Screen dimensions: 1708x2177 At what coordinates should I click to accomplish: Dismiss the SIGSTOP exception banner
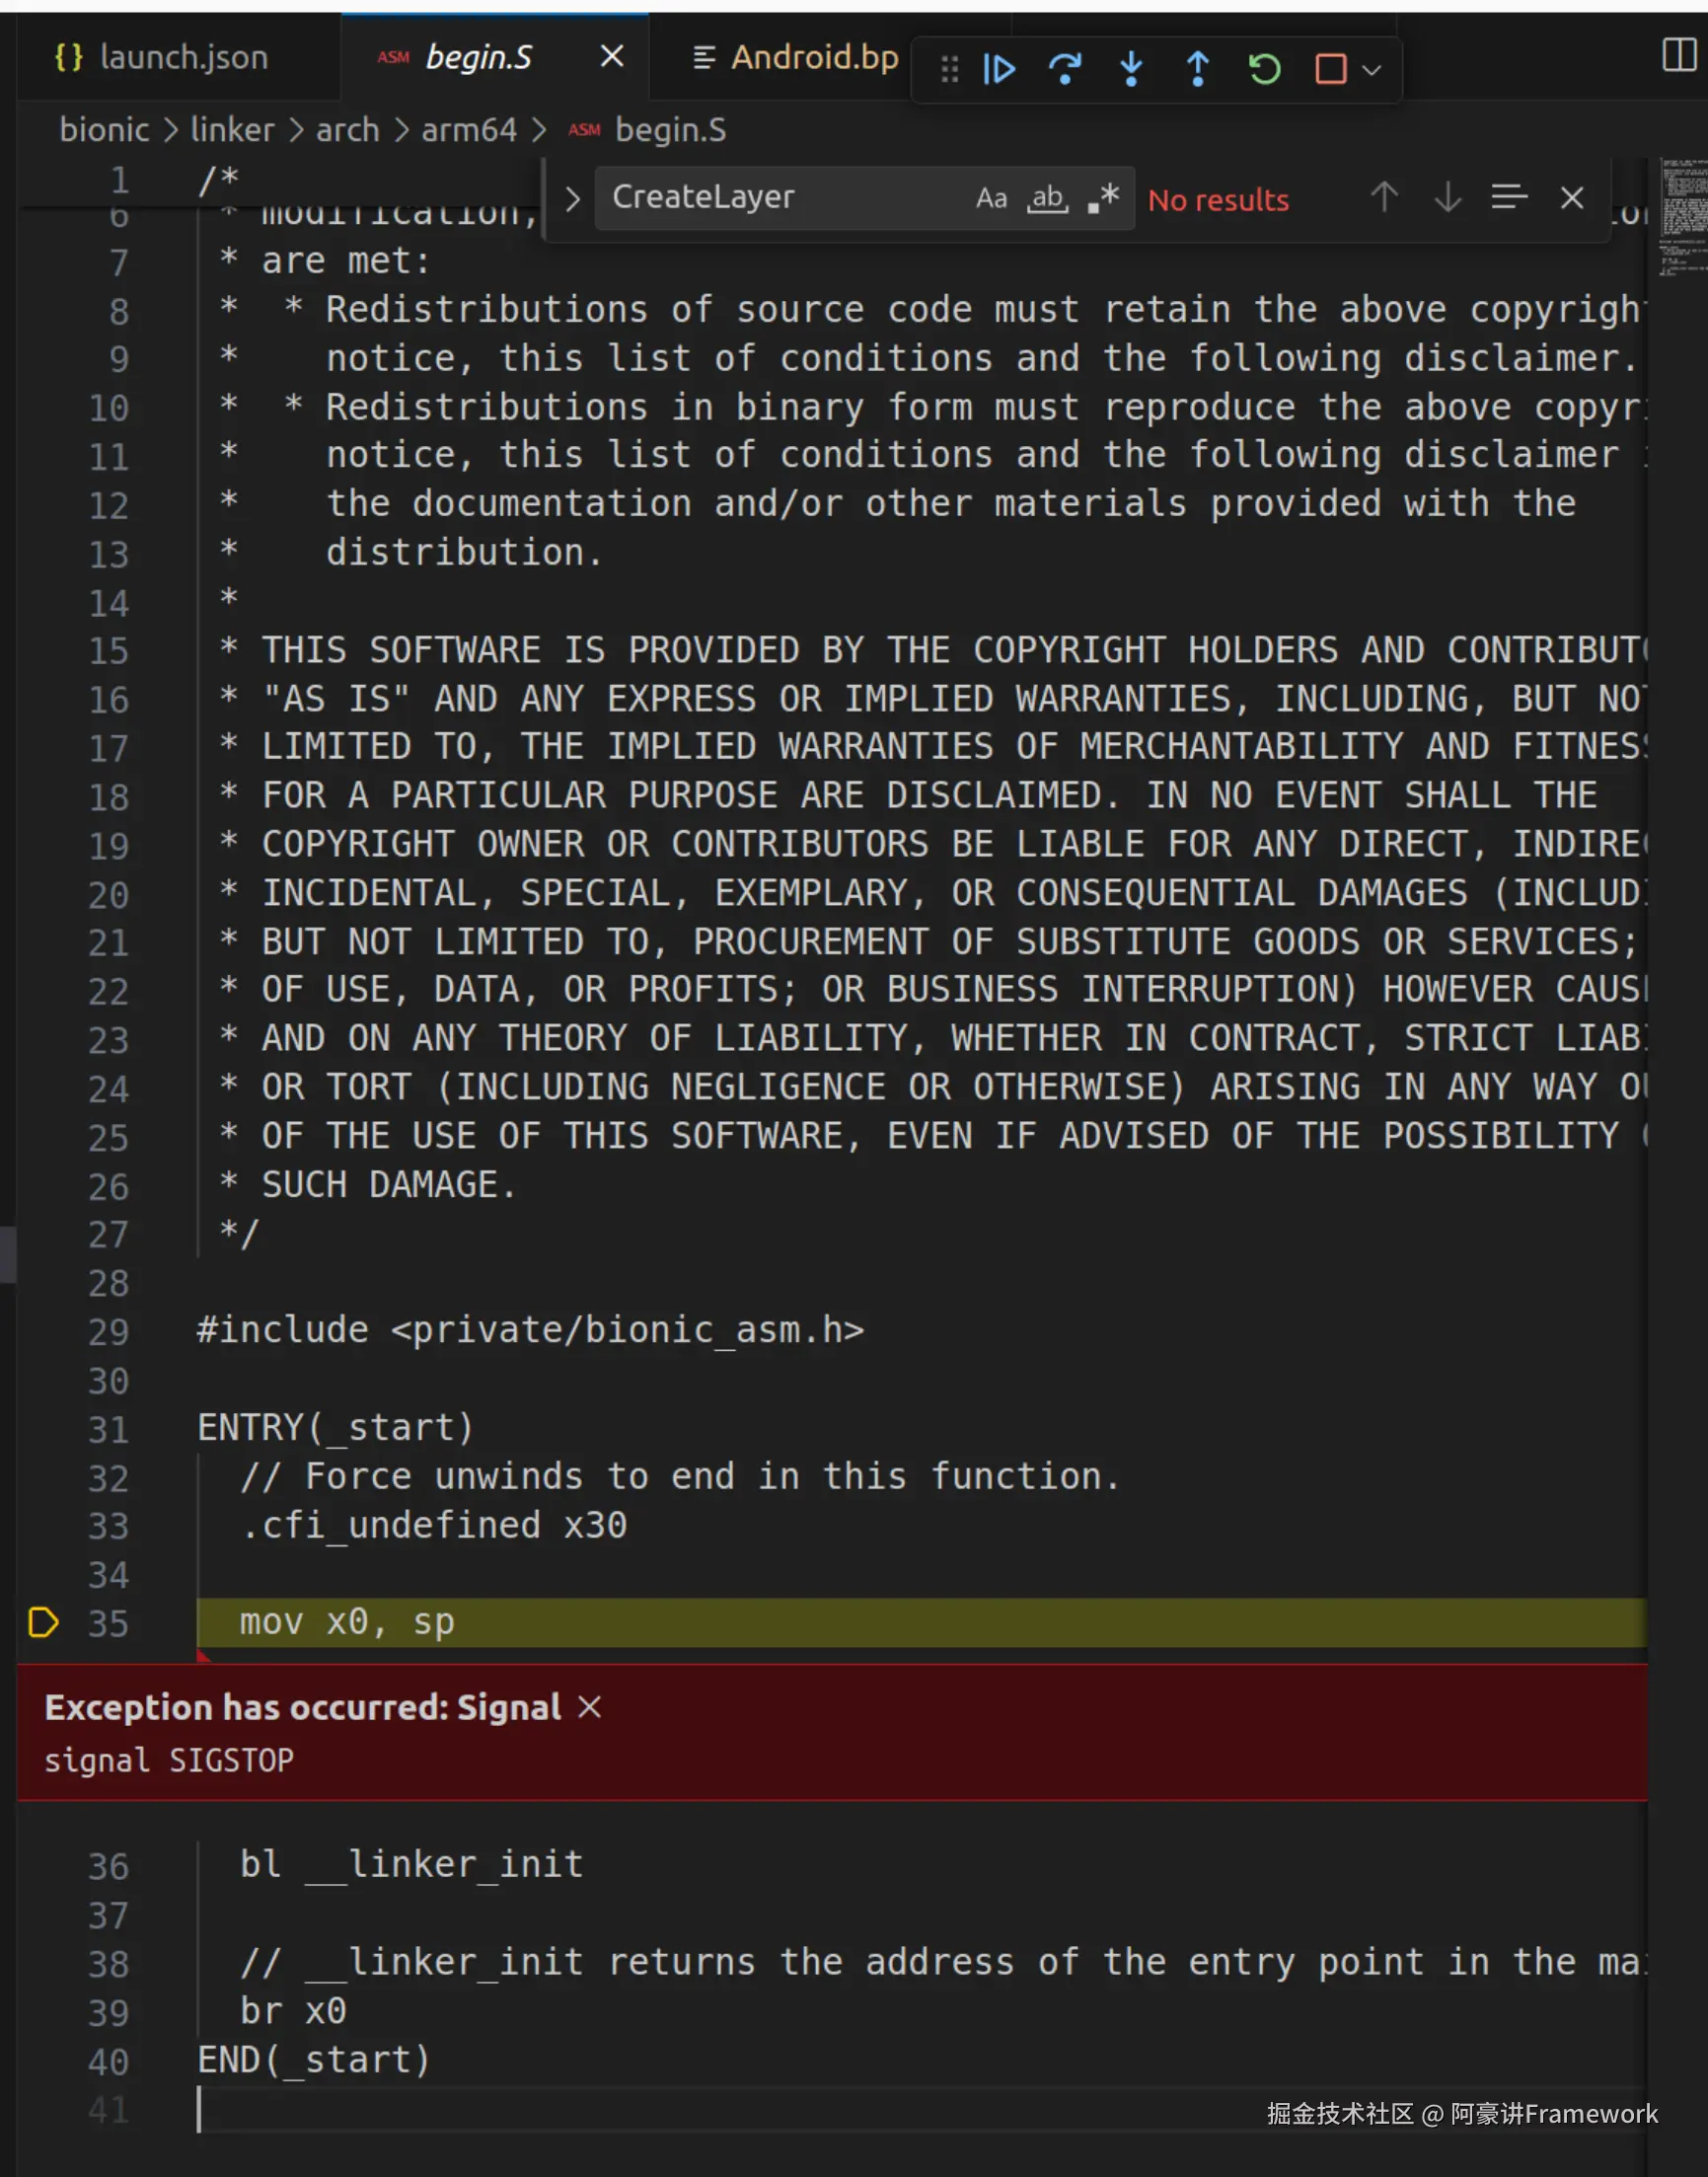tap(590, 1707)
